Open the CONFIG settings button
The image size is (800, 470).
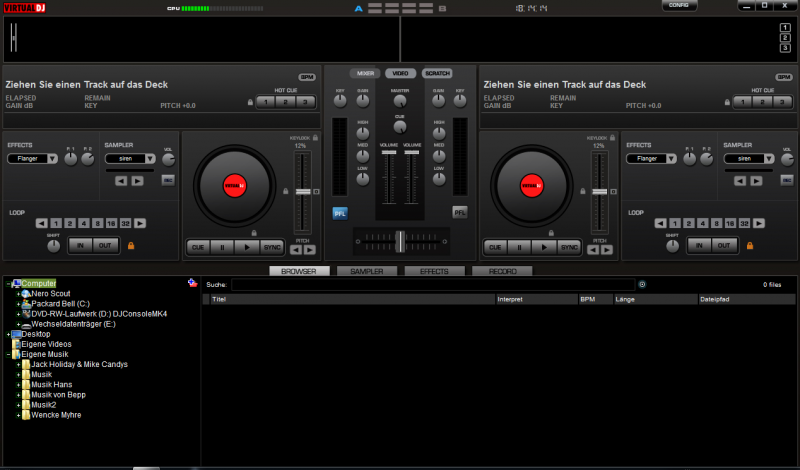tap(679, 5)
